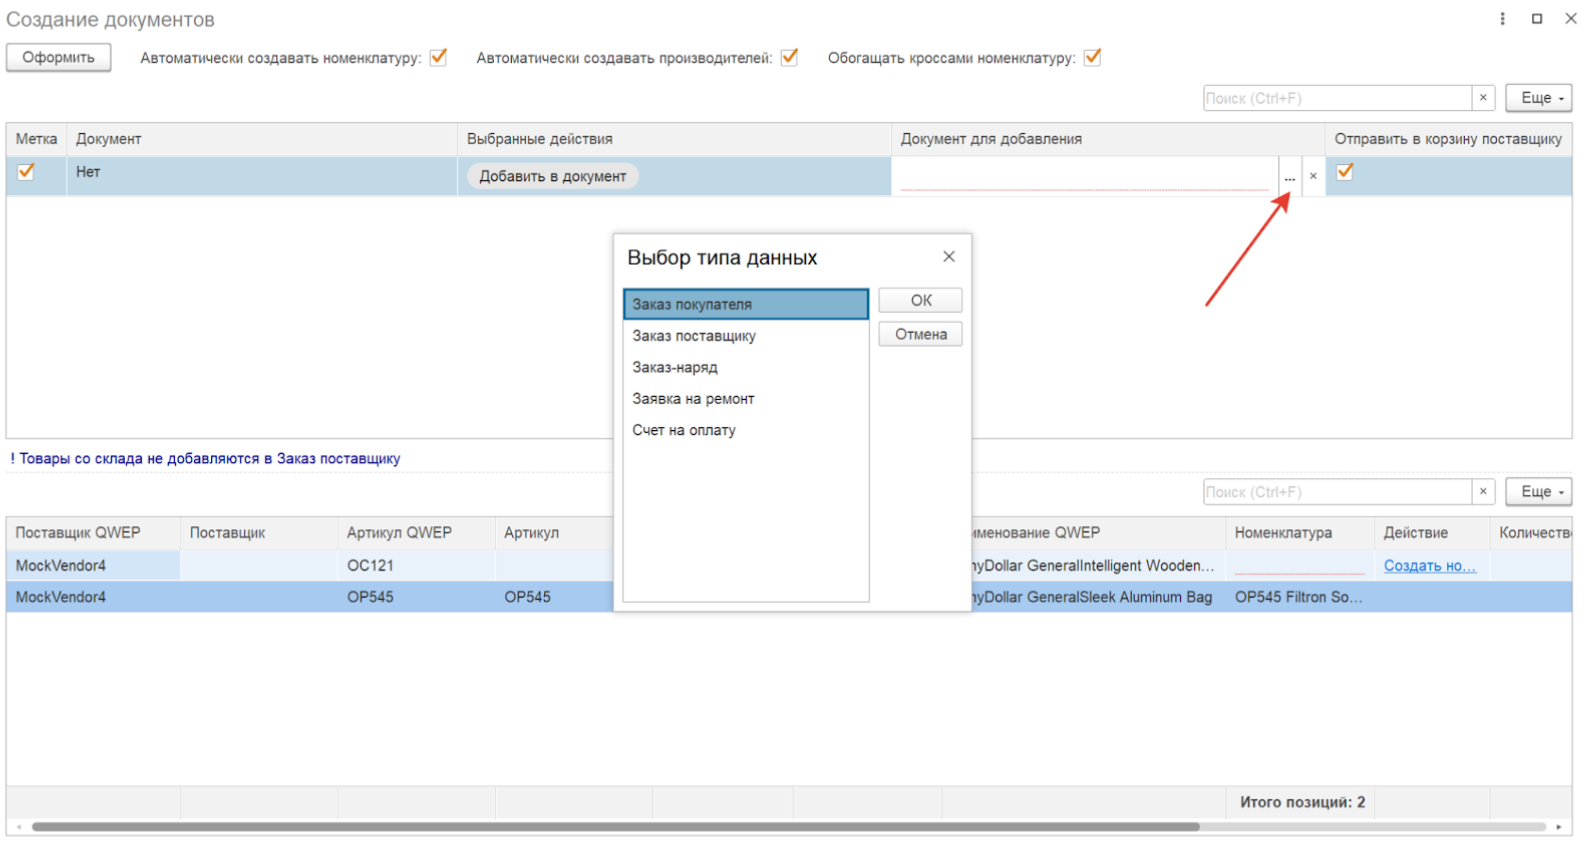Clear the lower search field
Image resolution: width=1589 pixels, height=850 pixels.
(1483, 492)
